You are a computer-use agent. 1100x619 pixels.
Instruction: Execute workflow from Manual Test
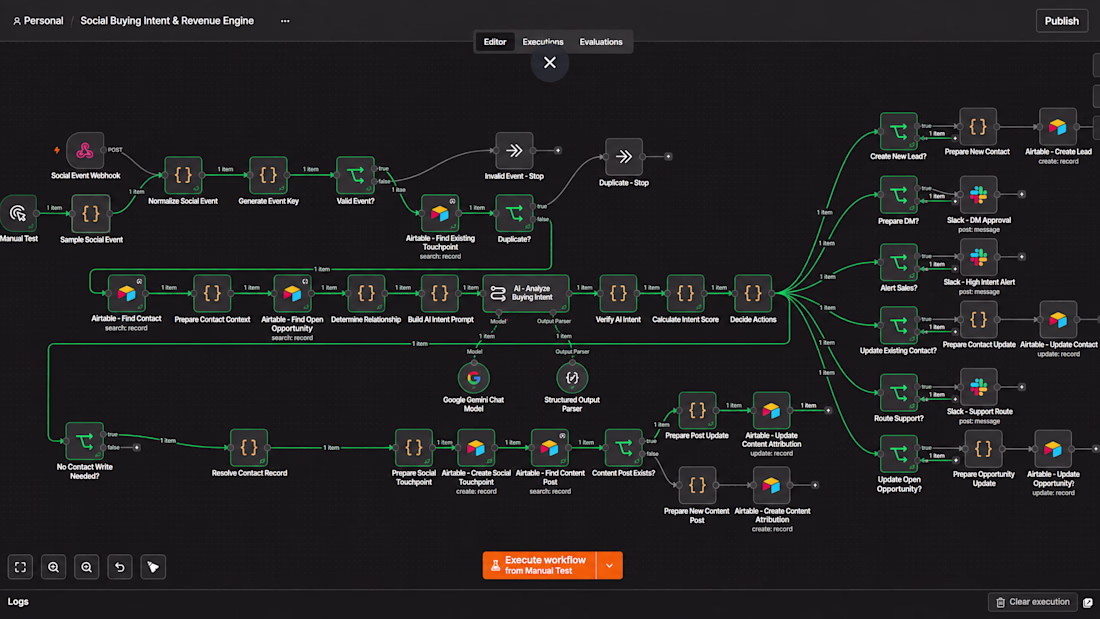pyautogui.click(x=539, y=566)
